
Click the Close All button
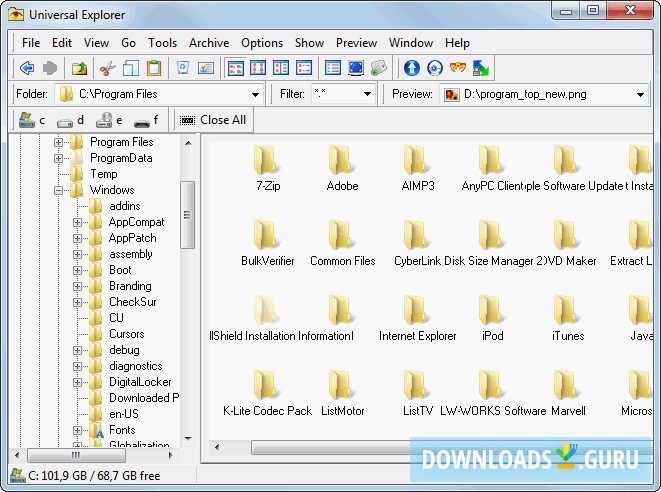pos(213,120)
